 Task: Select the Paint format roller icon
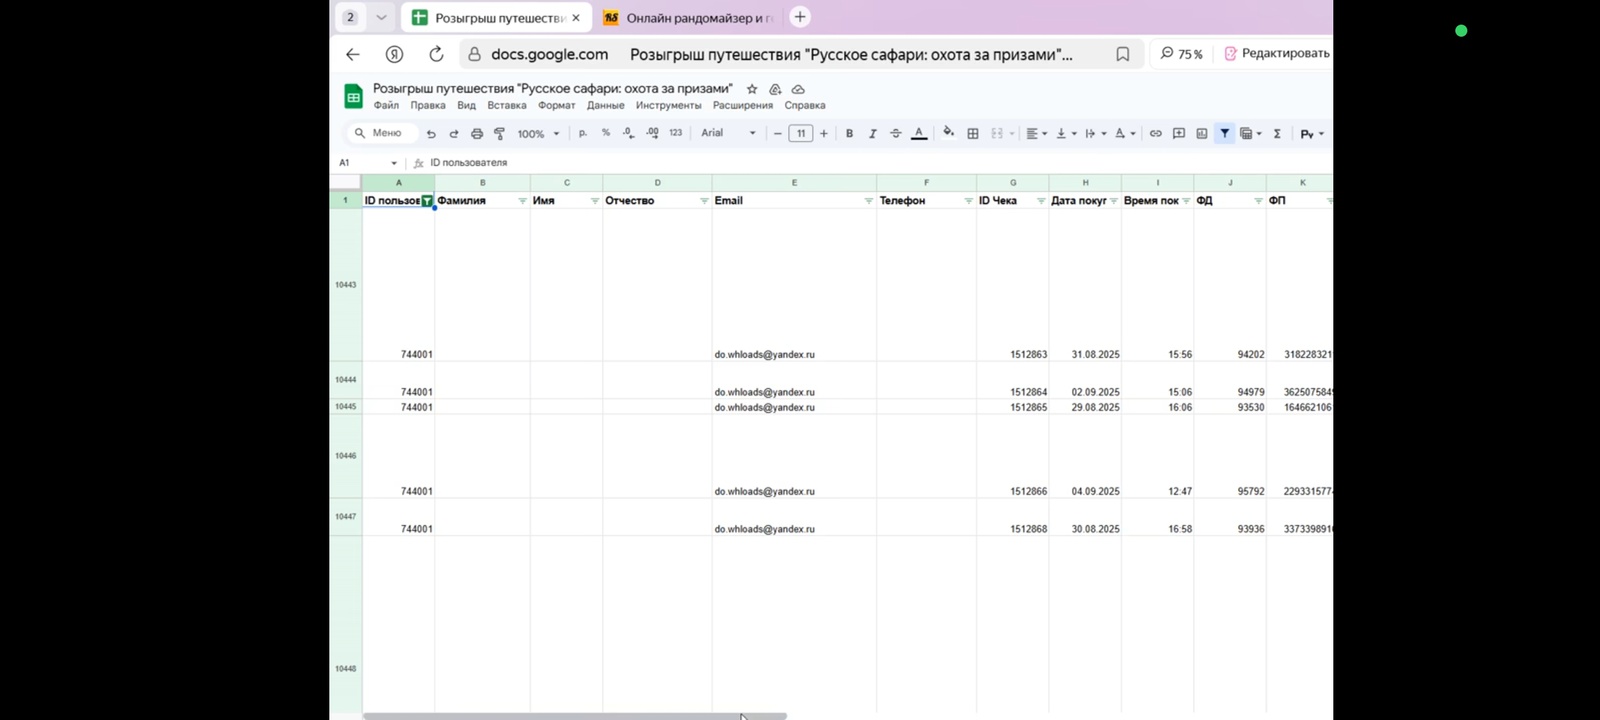(500, 134)
